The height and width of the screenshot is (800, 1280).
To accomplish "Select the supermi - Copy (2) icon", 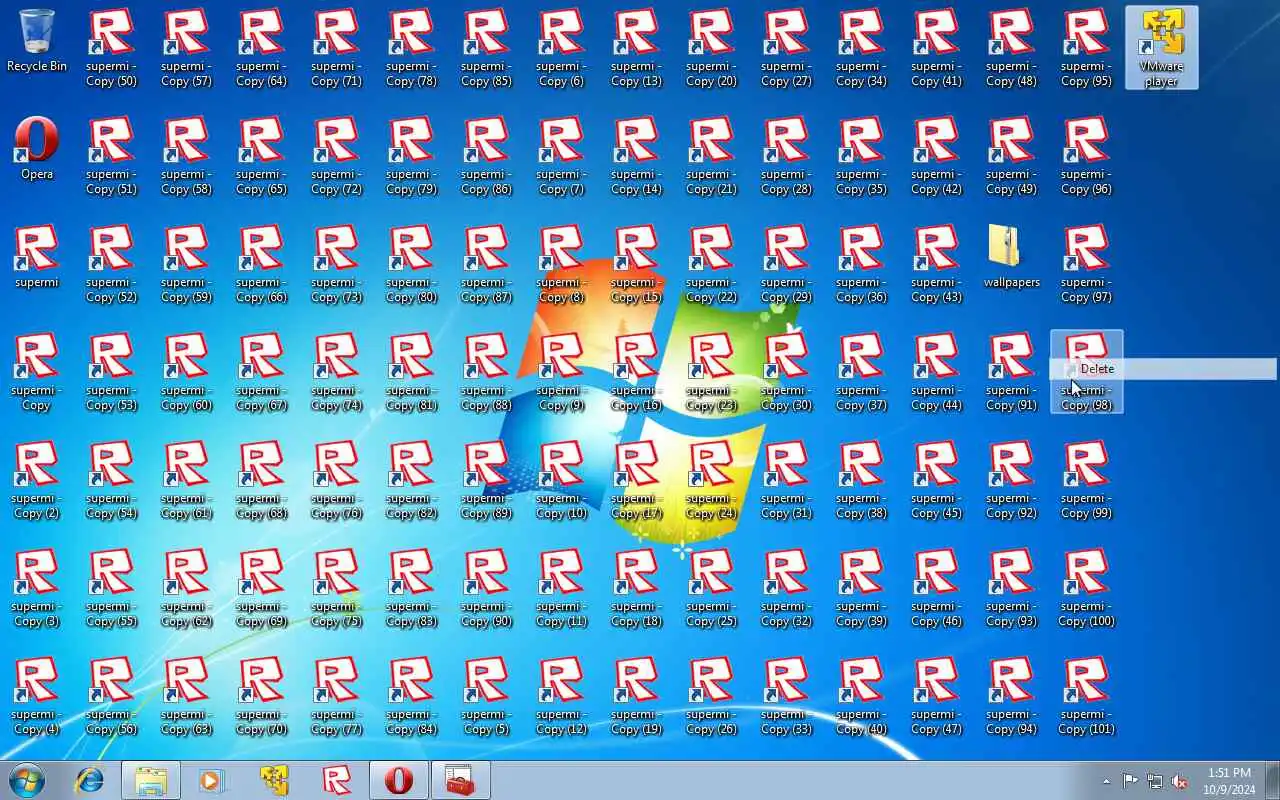I will 37,479.
